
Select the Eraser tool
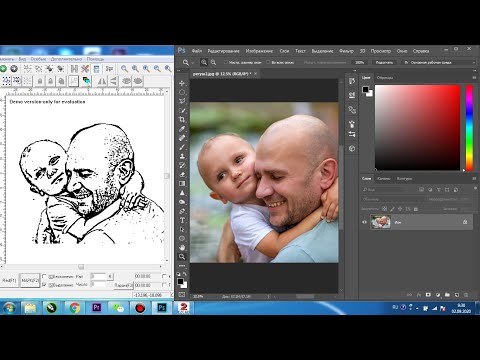tap(182, 174)
